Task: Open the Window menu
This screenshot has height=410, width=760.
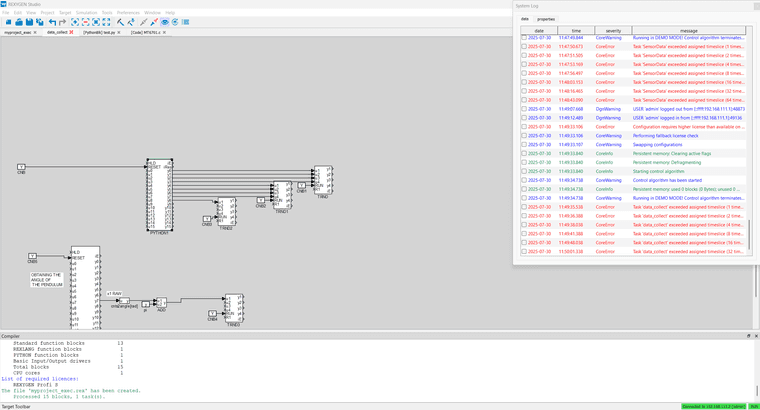Action: point(152,13)
